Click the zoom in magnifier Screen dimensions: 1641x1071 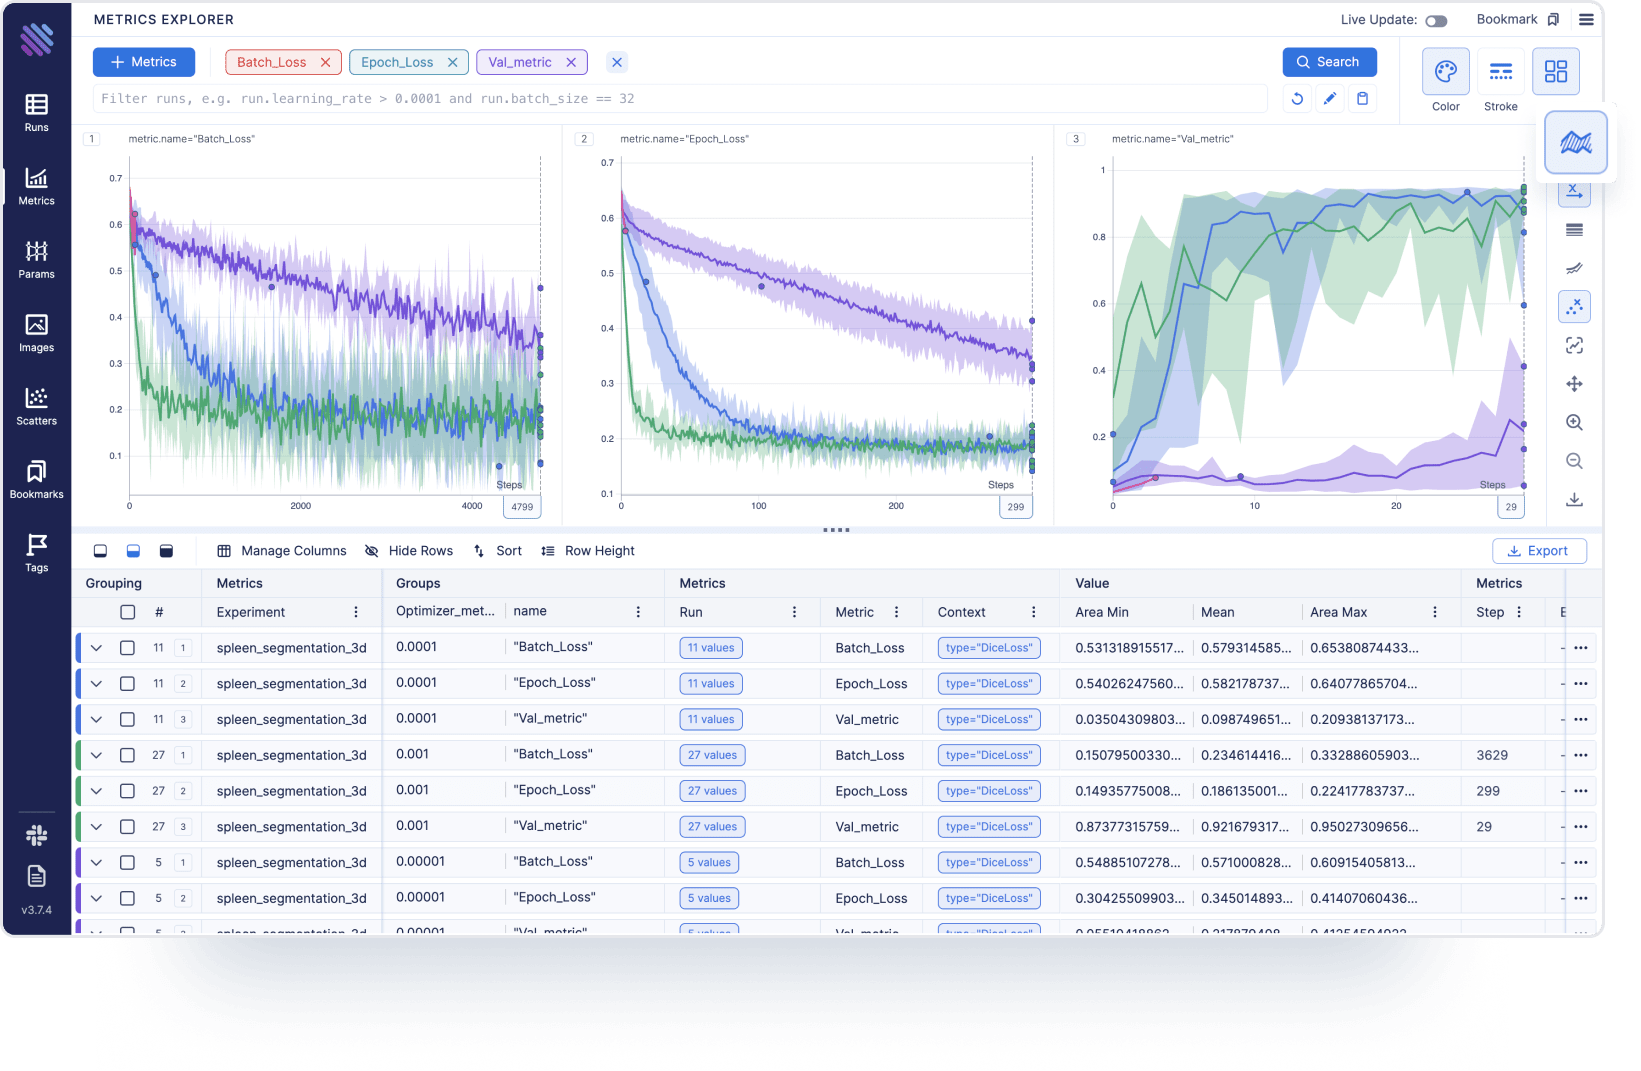(1574, 423)
